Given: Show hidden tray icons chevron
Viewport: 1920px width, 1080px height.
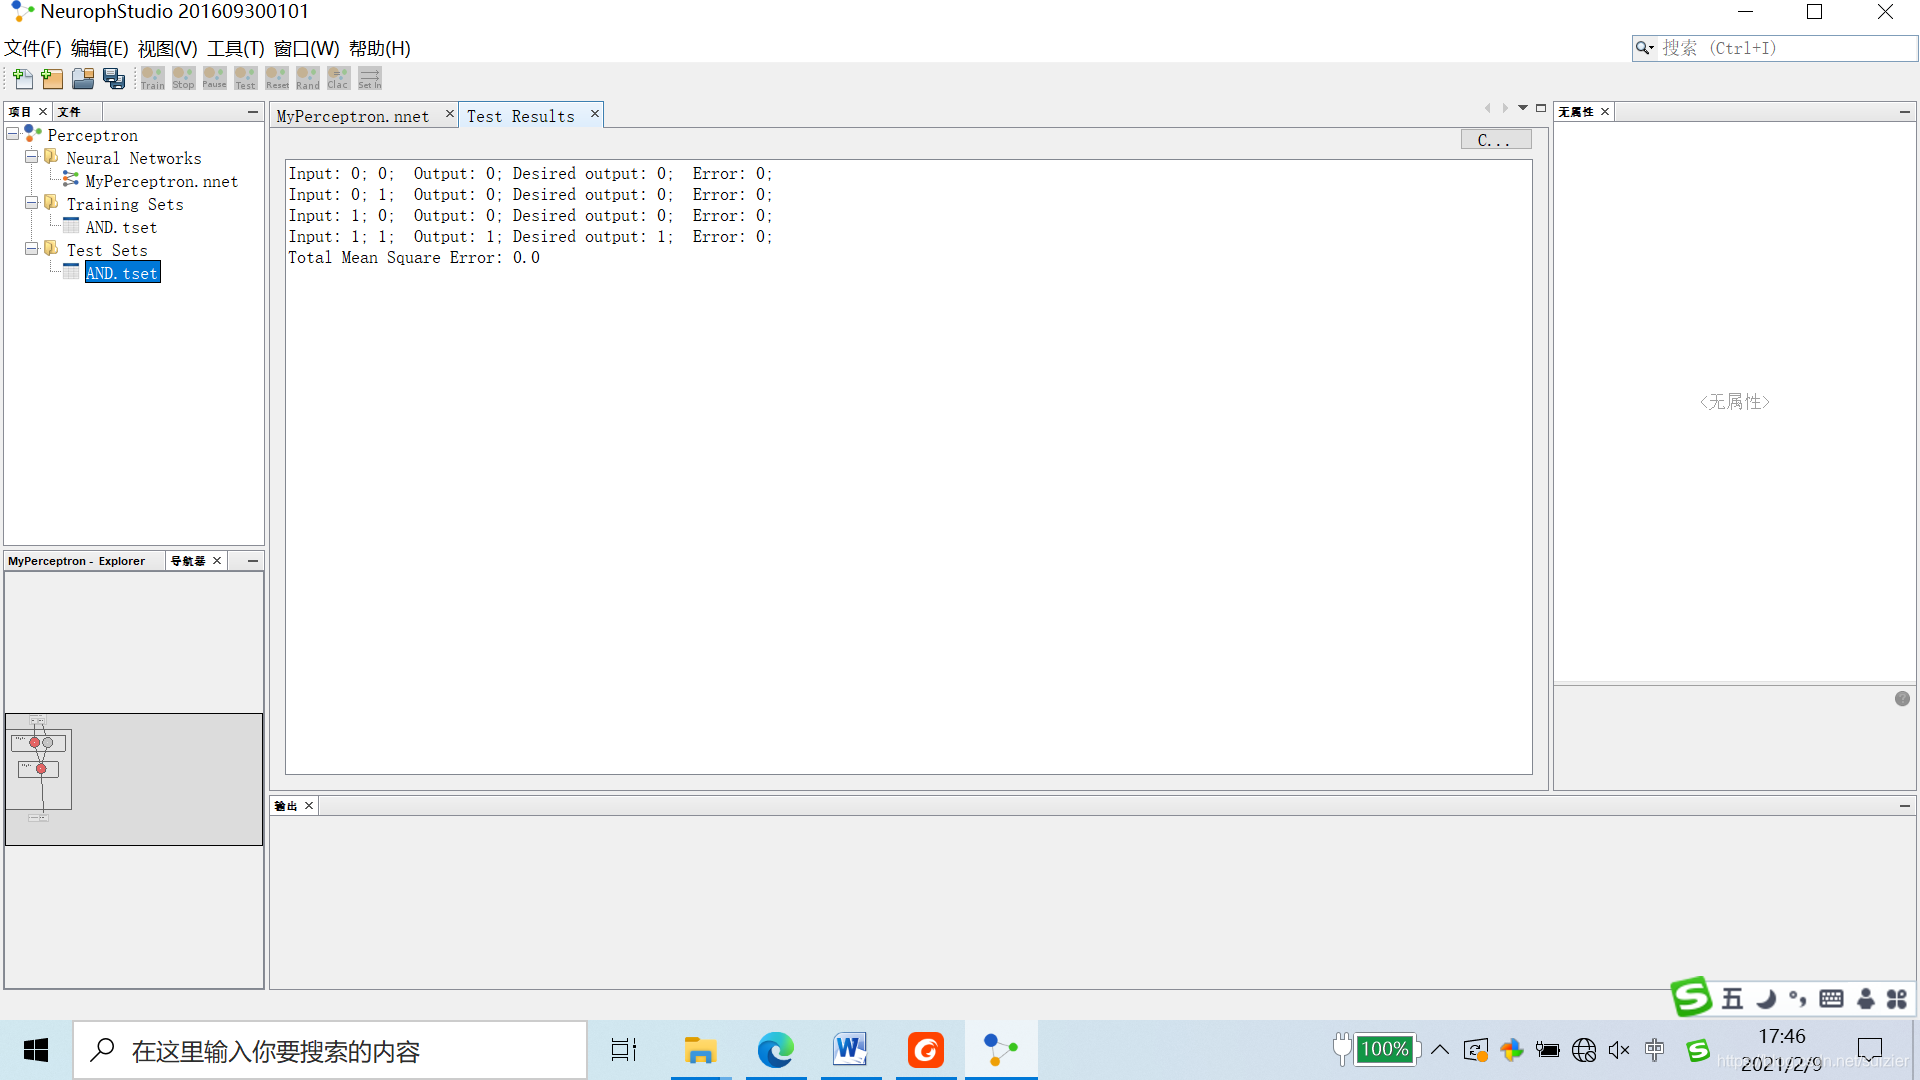Looking at the screenshot, I should coord(1440,1050).
